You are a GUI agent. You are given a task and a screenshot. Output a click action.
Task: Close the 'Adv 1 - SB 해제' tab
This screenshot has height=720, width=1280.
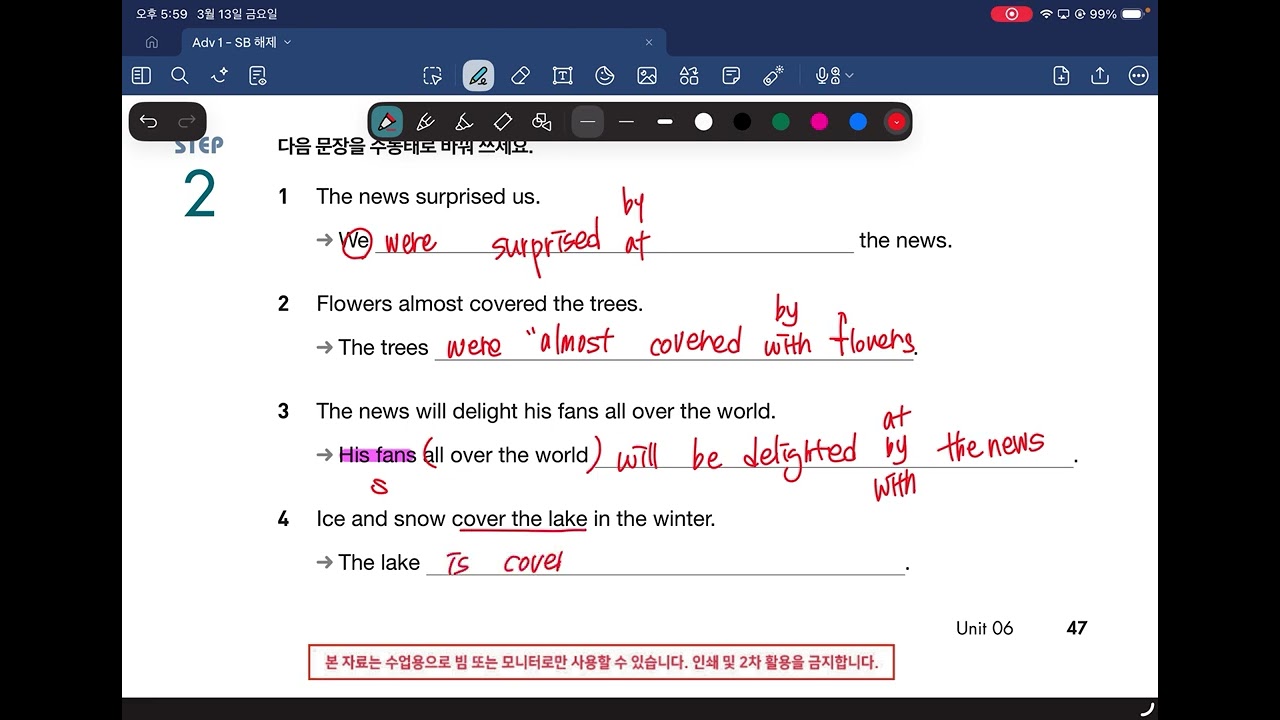(649, 42)
